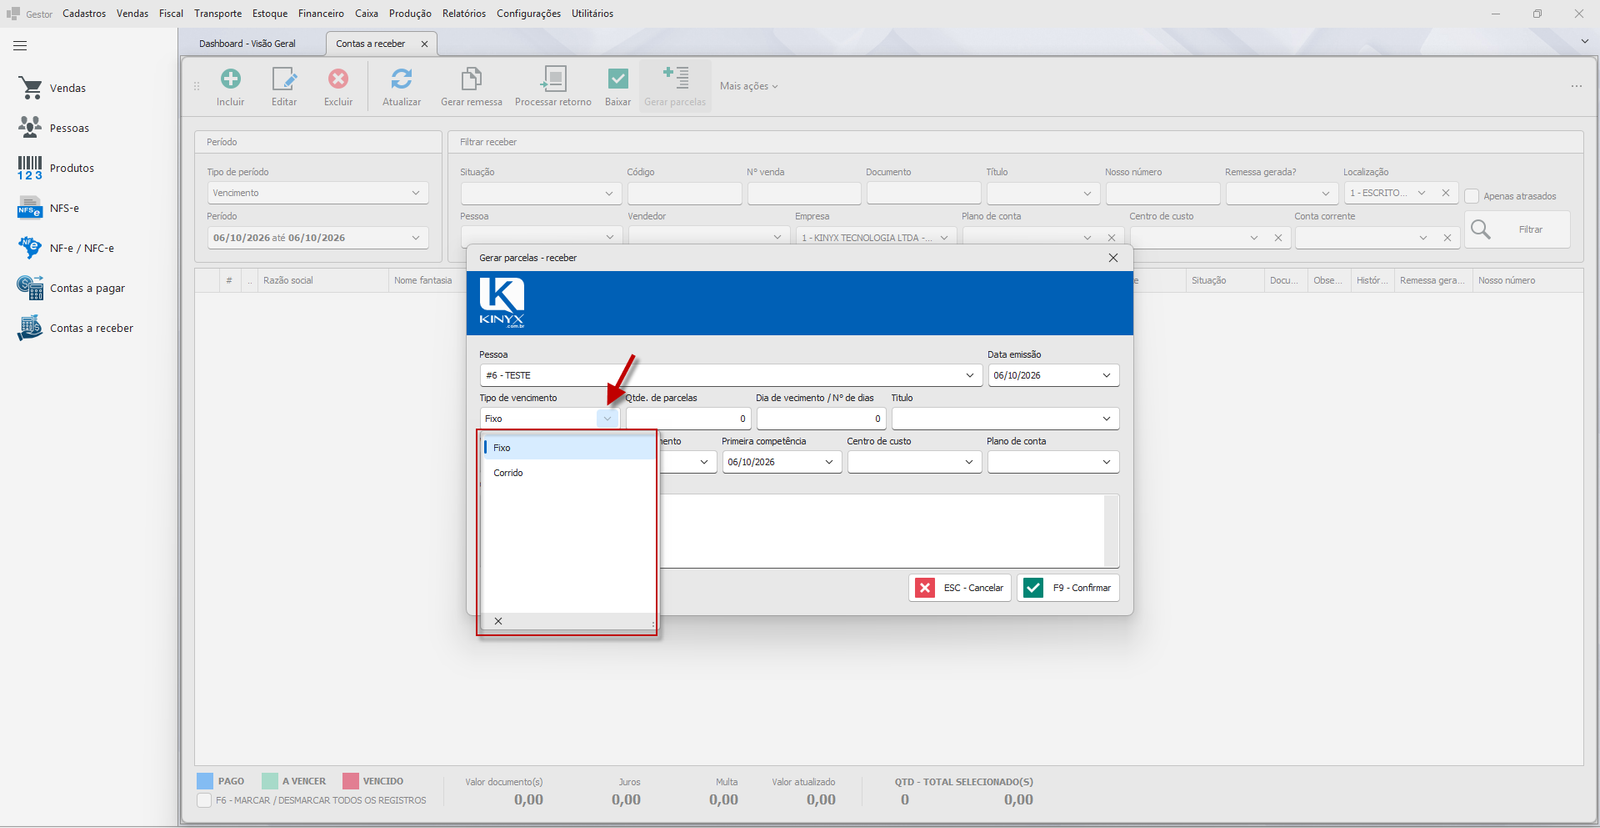This screenshot has height=828, width=1600.
Task: Click the Atualizar refresh icon
Action: (401, 79)
